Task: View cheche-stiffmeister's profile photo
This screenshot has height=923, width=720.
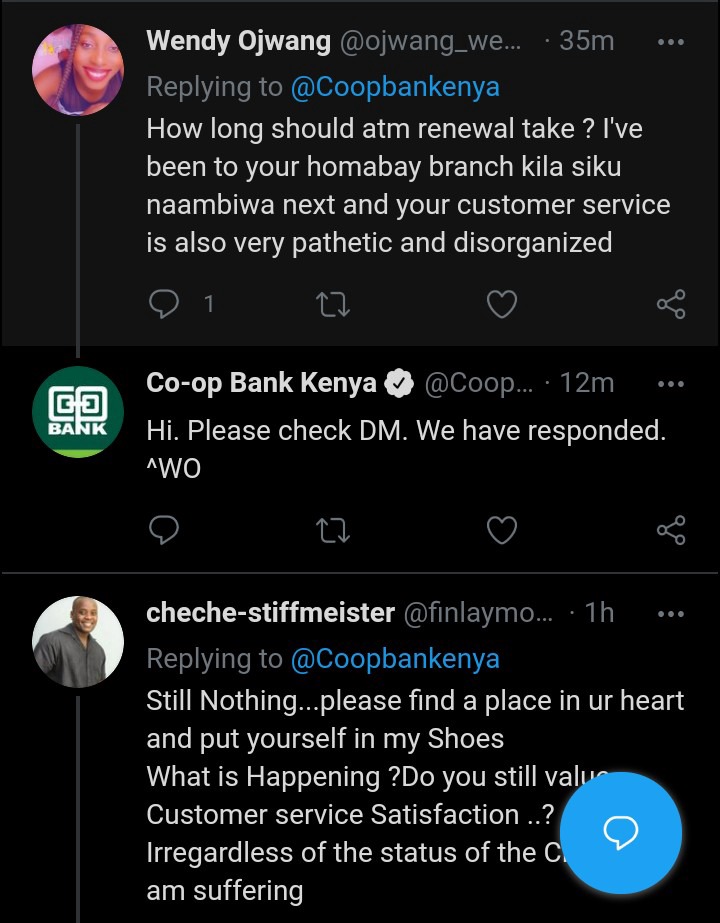Action: coord(78,642)
